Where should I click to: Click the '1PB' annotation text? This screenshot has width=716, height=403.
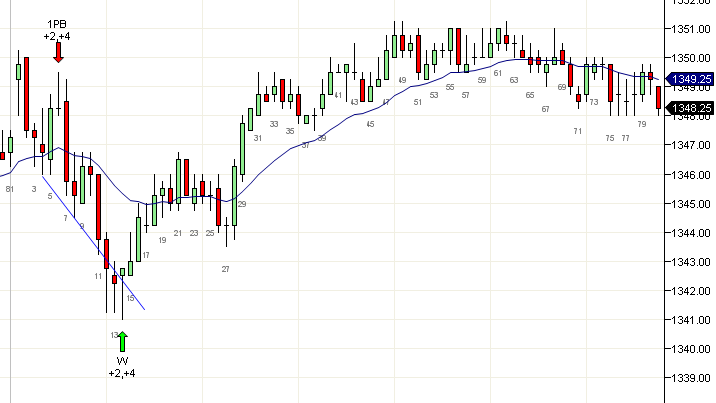[x=57, y=24]
